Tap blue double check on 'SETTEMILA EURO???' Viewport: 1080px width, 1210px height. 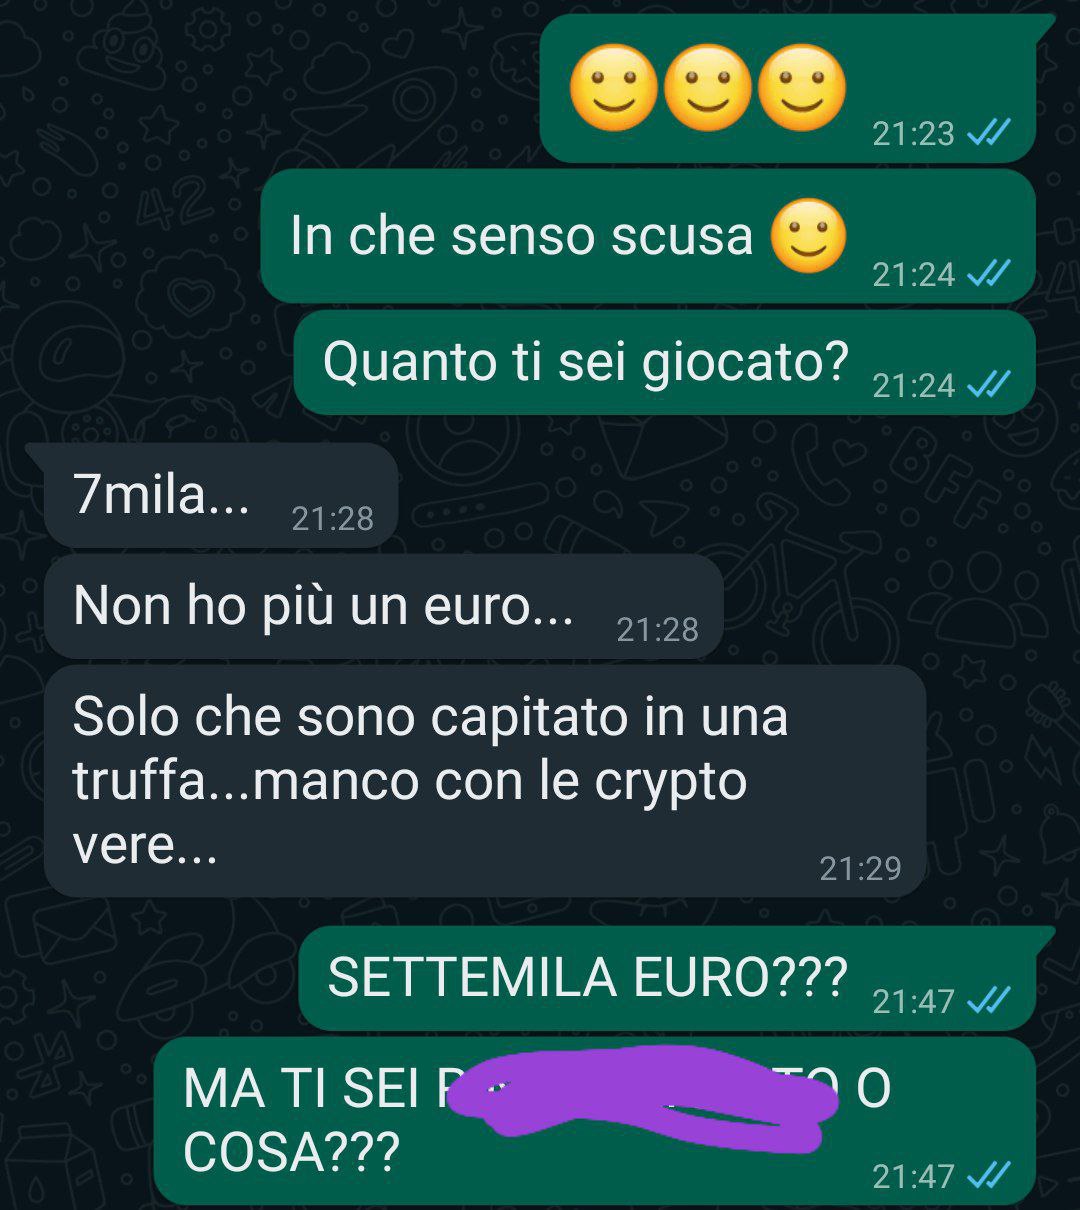(990, 1000)
